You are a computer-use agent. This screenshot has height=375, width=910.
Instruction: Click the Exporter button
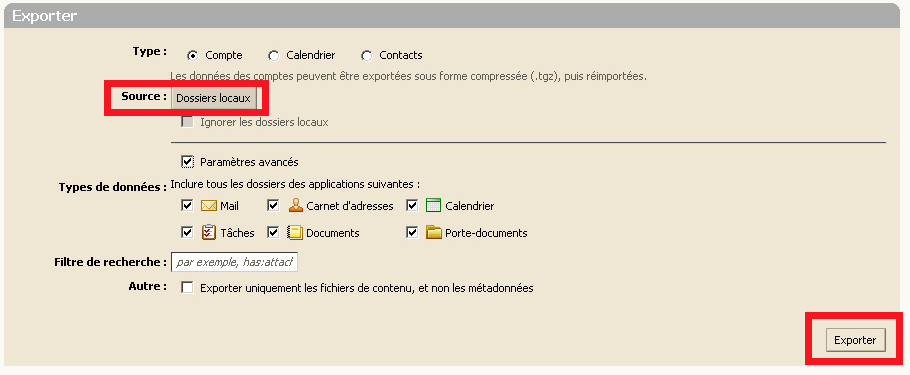[x=855, y=340]
